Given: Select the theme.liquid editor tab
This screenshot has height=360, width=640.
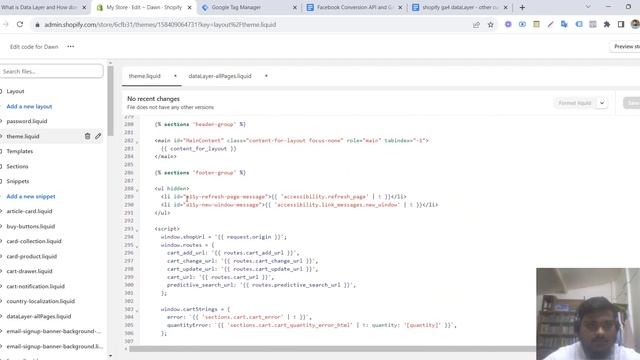Looking at the screenshot, I should (x=144, y=76).
